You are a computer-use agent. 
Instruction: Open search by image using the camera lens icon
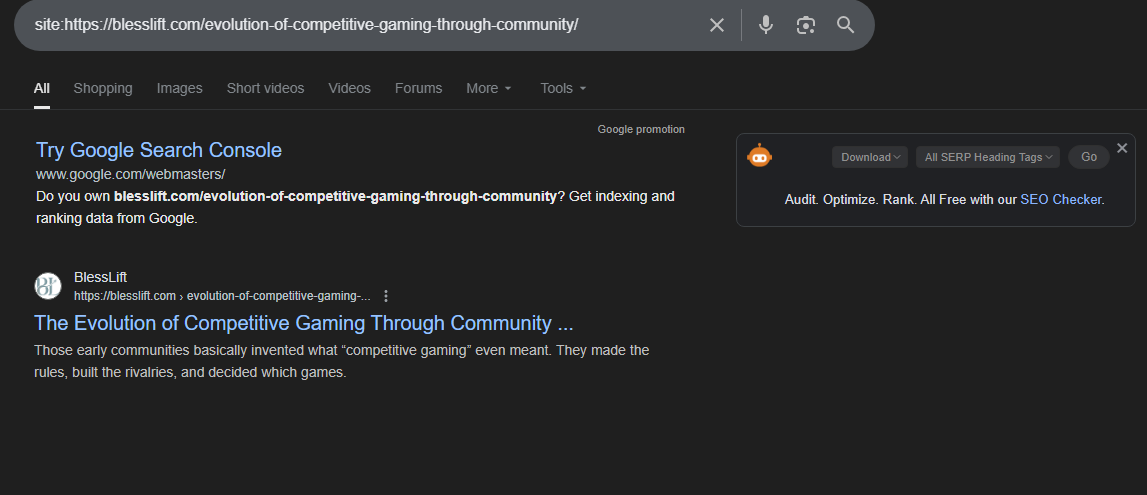[x=805, y=25]
